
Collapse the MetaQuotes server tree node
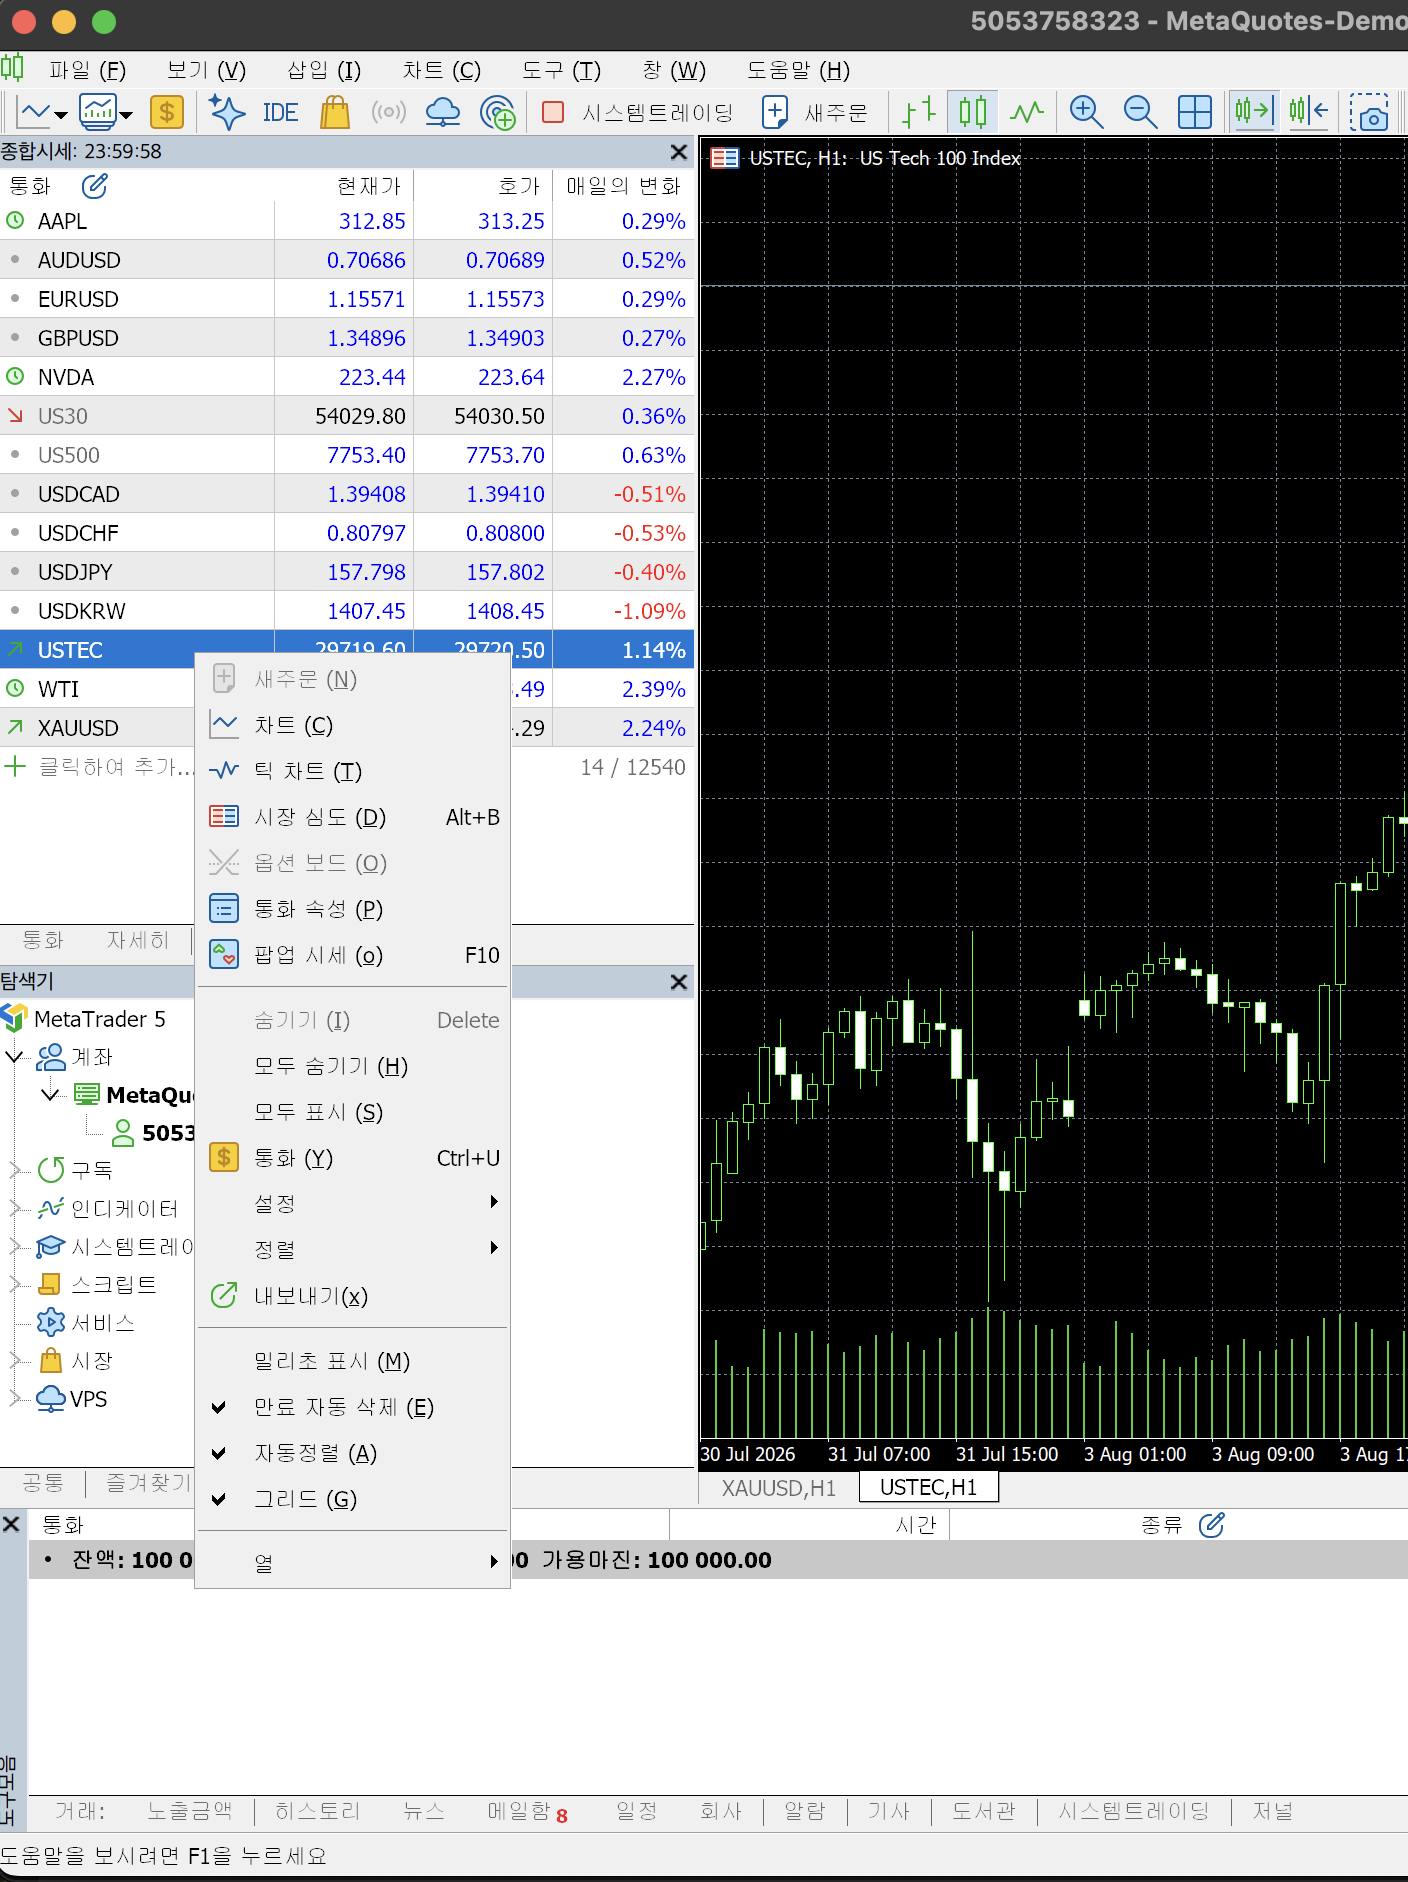click(51, 1095)
